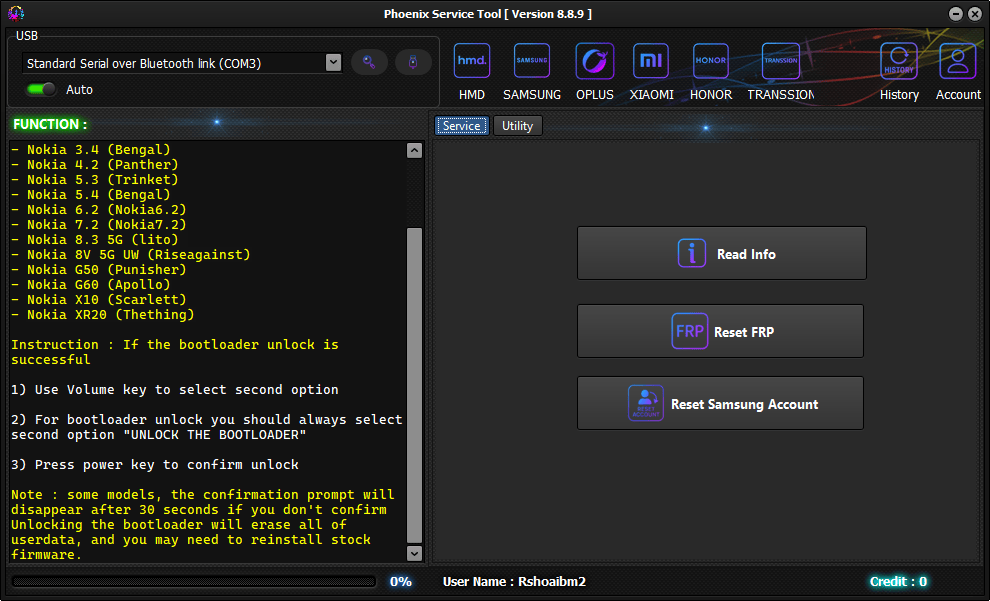The height and width of the screenshot is (601, 990).
Task: Click the Nokia G60 (Apollo) line
Action: [90, 285]
